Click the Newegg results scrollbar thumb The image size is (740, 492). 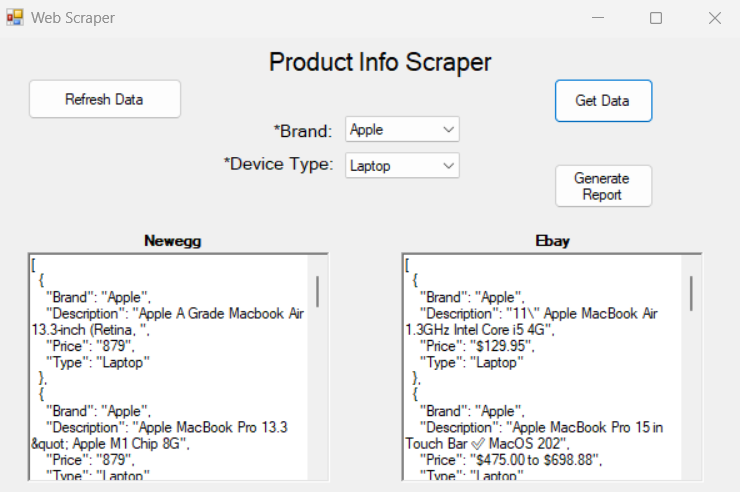pyautogui.click(x=318, y=292)
